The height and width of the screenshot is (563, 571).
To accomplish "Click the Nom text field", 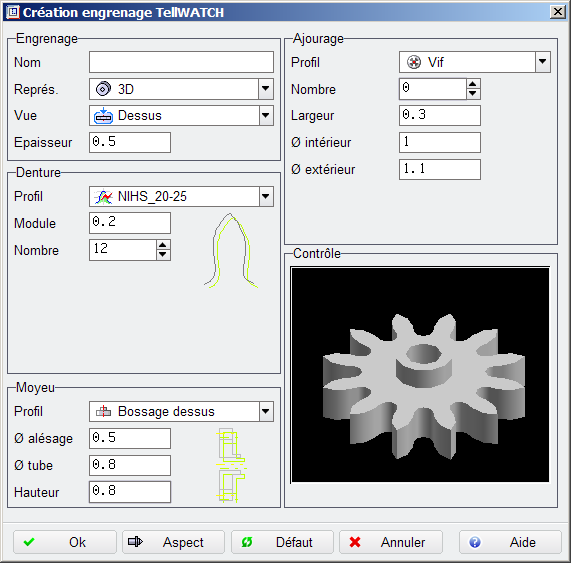I will (181, 62).
